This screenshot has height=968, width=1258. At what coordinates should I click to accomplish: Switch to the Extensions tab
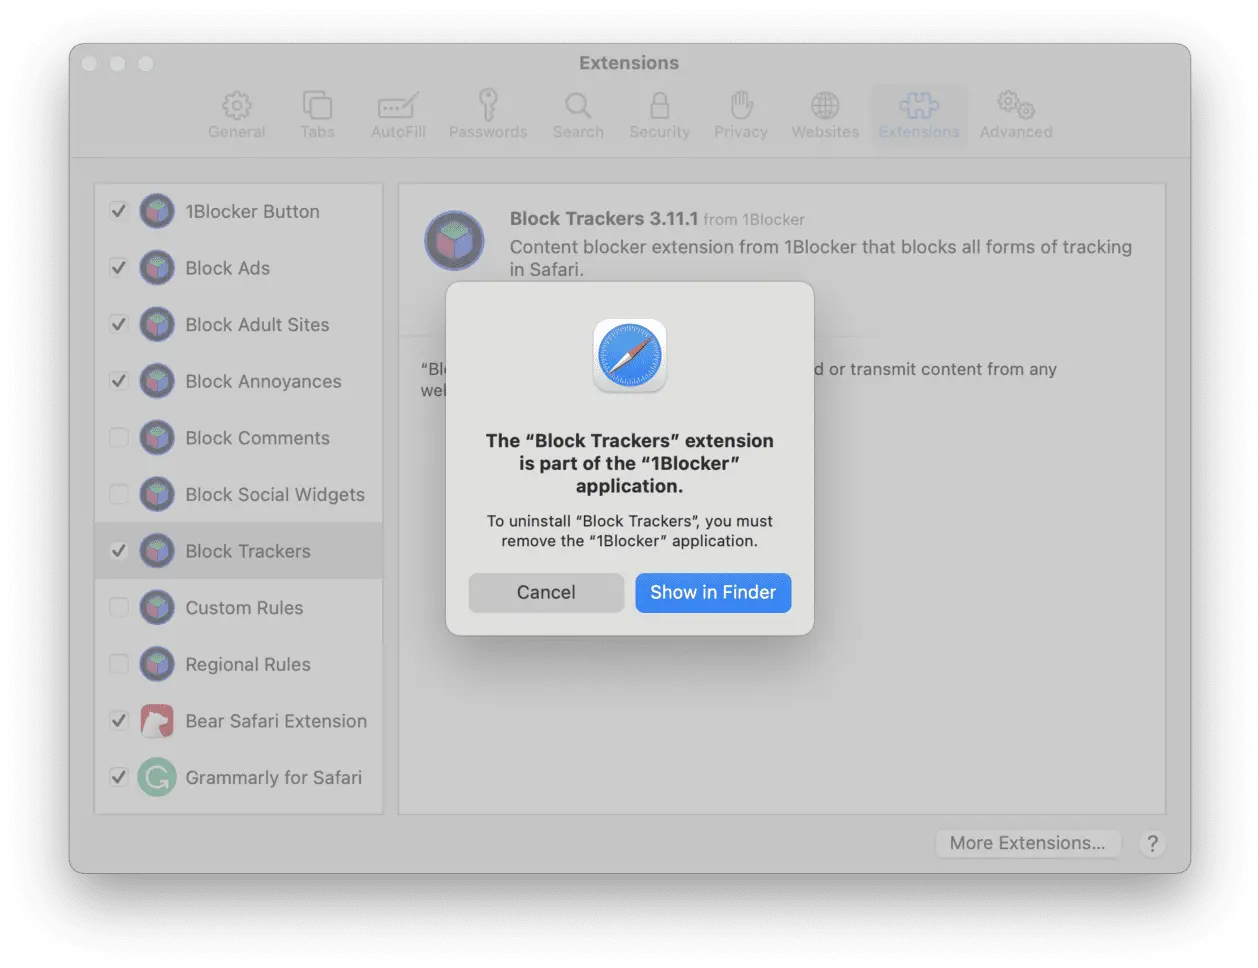(919, 115)
